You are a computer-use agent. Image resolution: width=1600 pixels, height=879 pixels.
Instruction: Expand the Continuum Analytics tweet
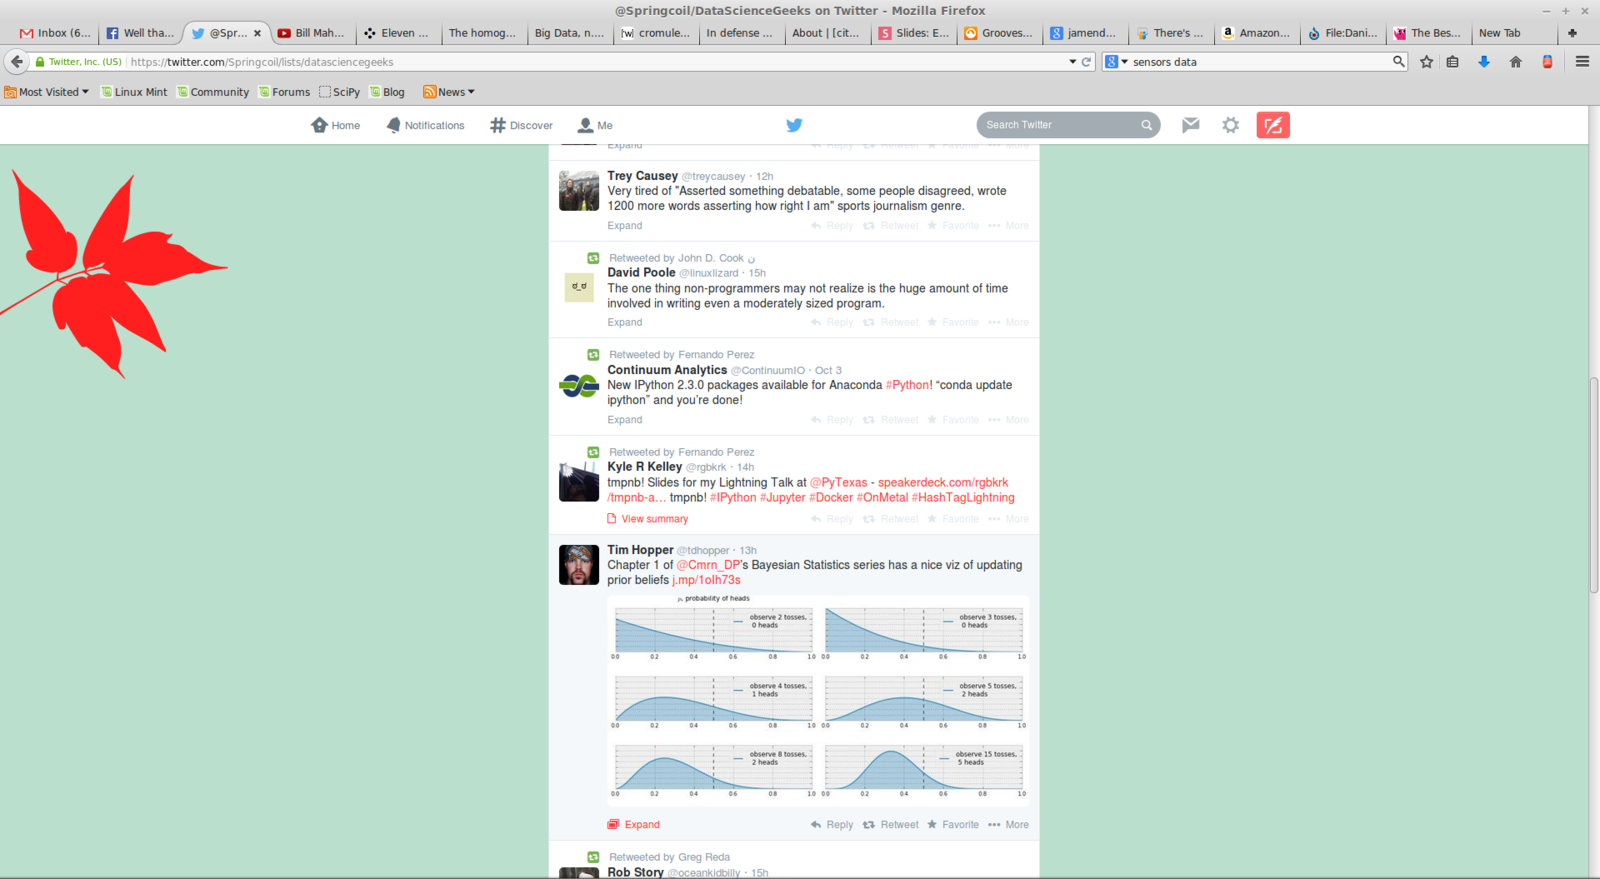point(625,420)
